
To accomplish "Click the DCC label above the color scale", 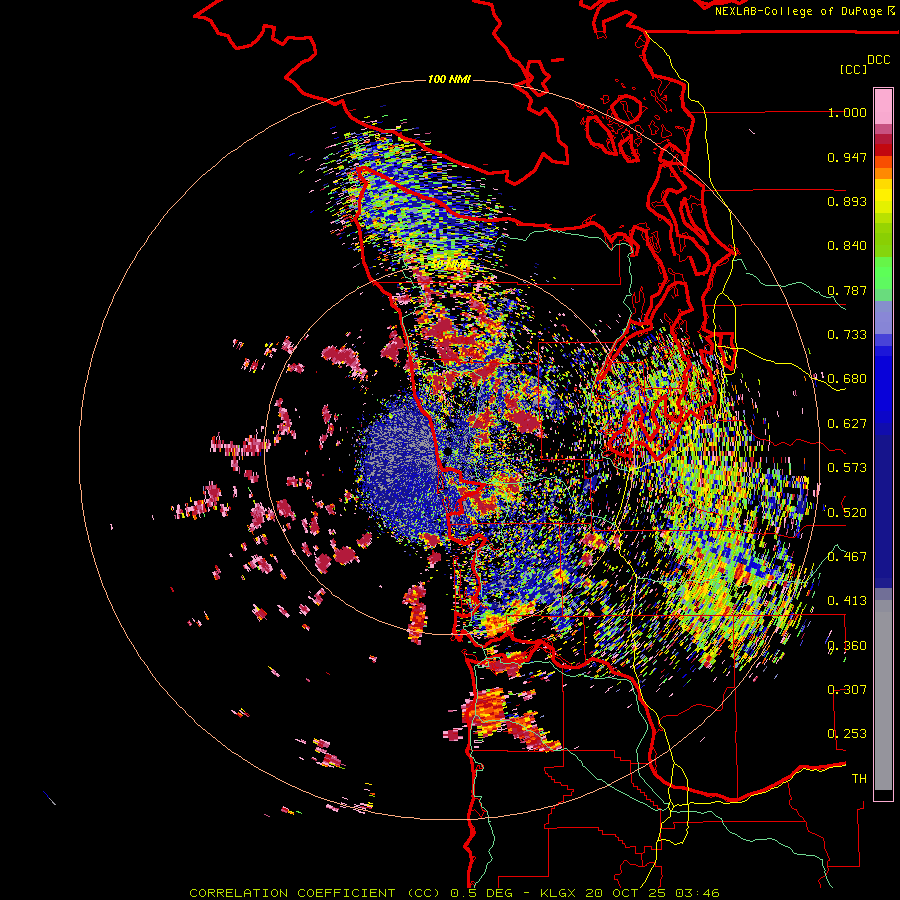I will (x=878, y=60).
